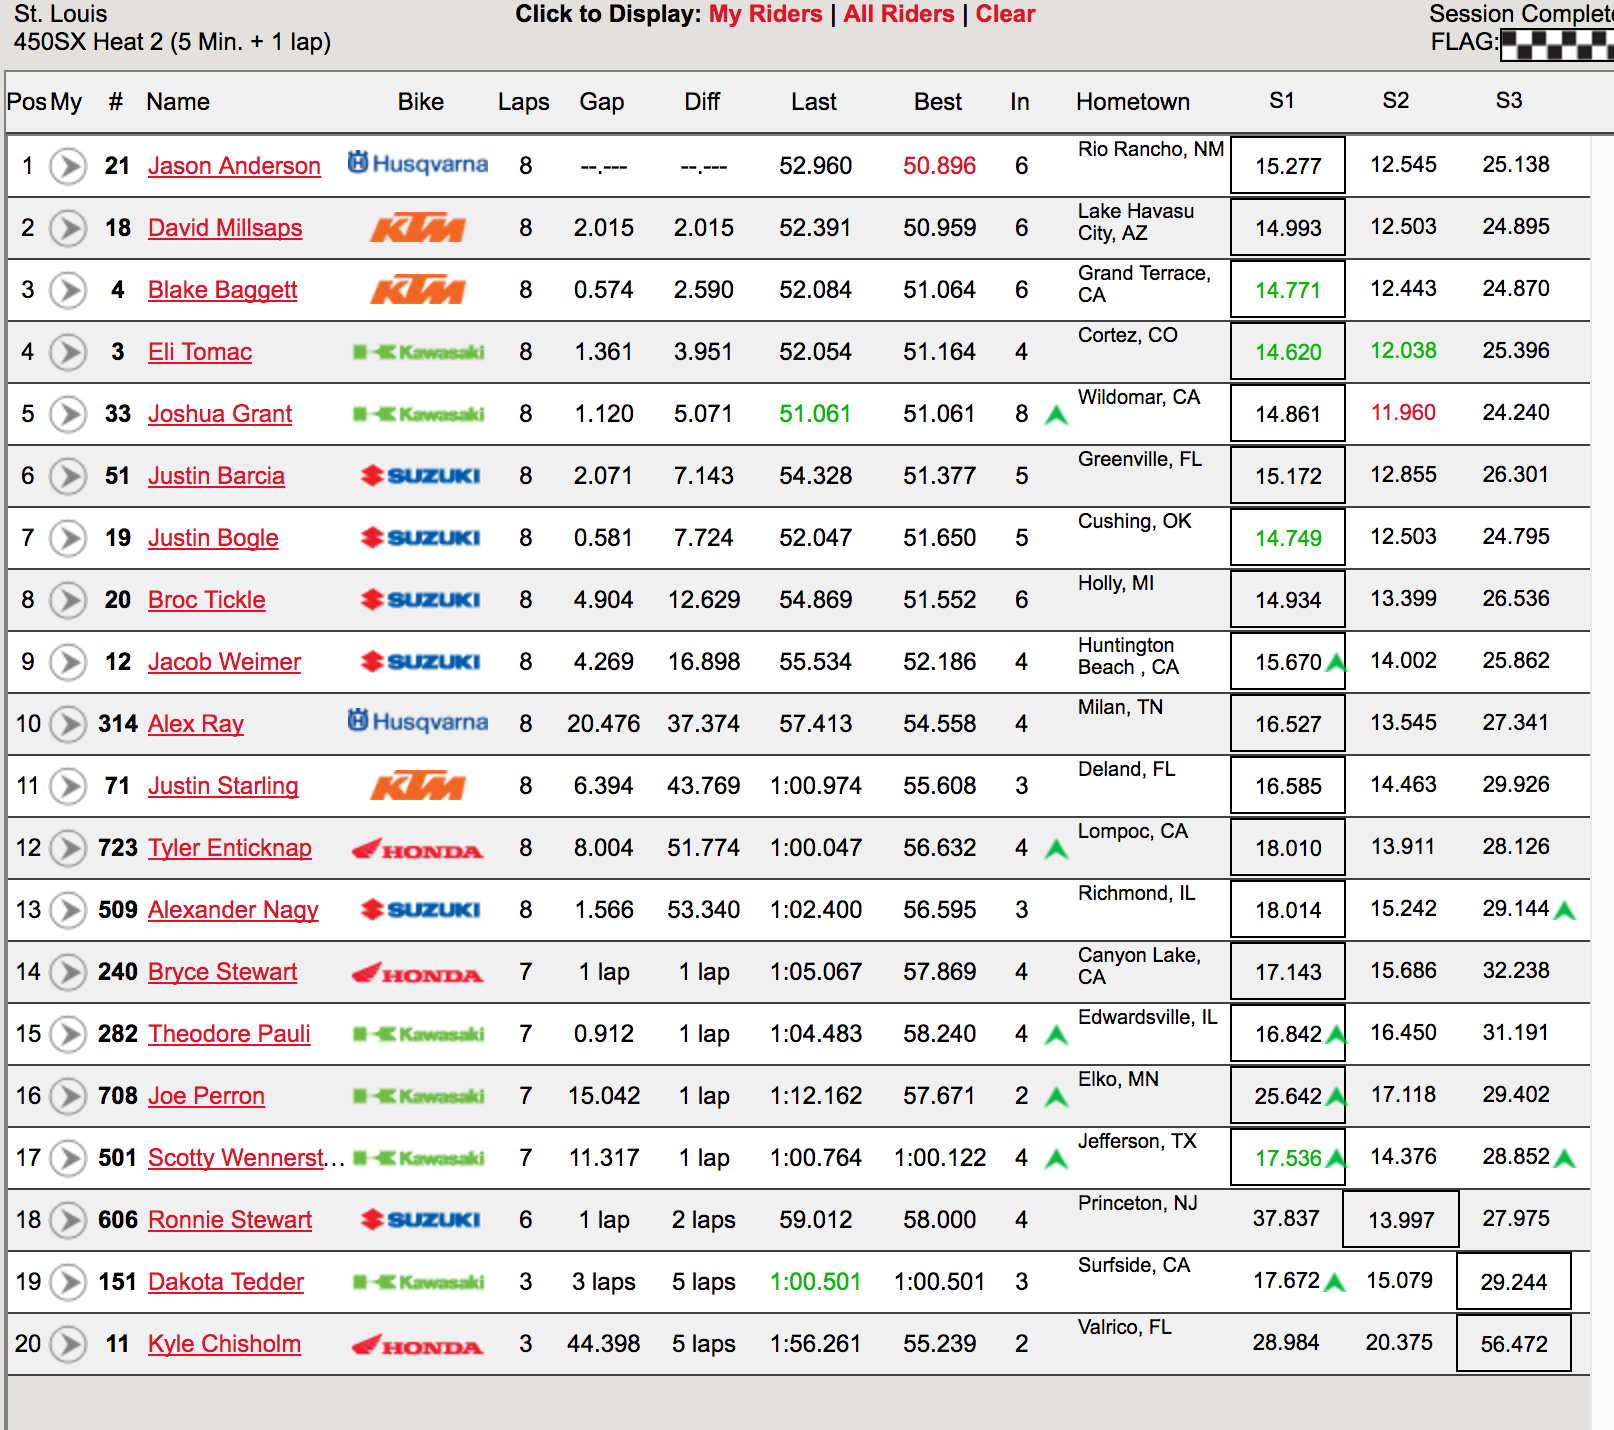
Task: Click the green up arrow in Joshua Grant's row
Action: [1056, 415]
